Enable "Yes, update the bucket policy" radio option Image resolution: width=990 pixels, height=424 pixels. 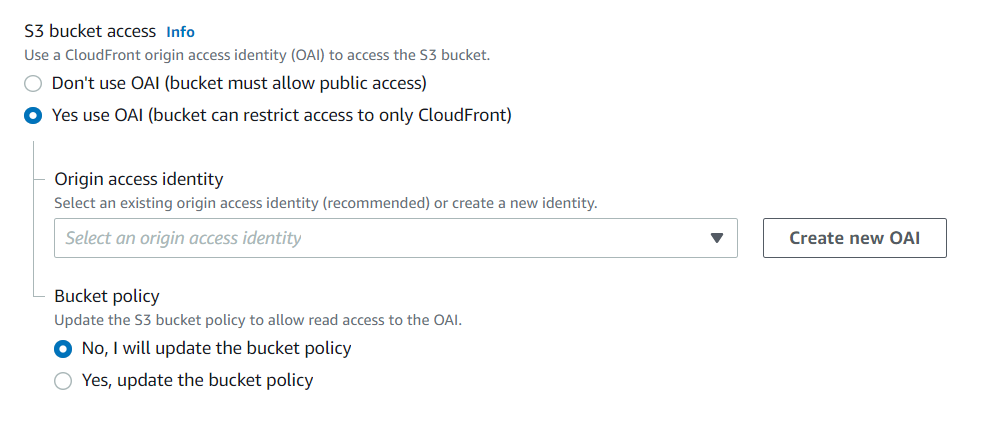(x=63, y=381)
